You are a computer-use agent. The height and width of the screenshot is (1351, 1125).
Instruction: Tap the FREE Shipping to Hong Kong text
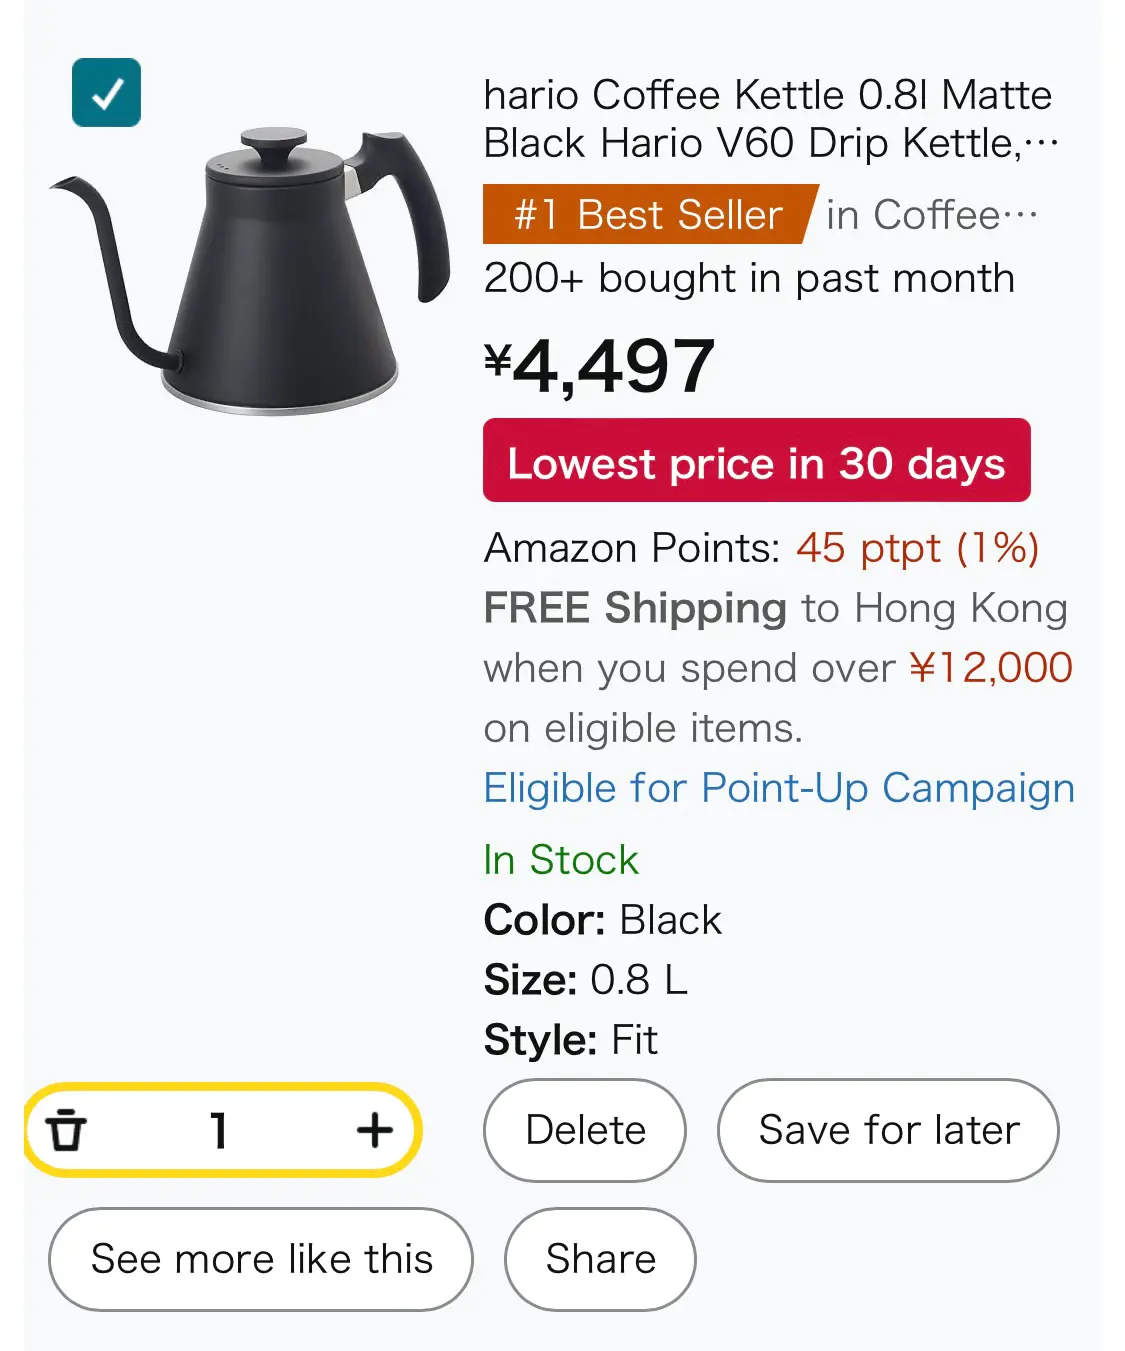pos(776,608)
